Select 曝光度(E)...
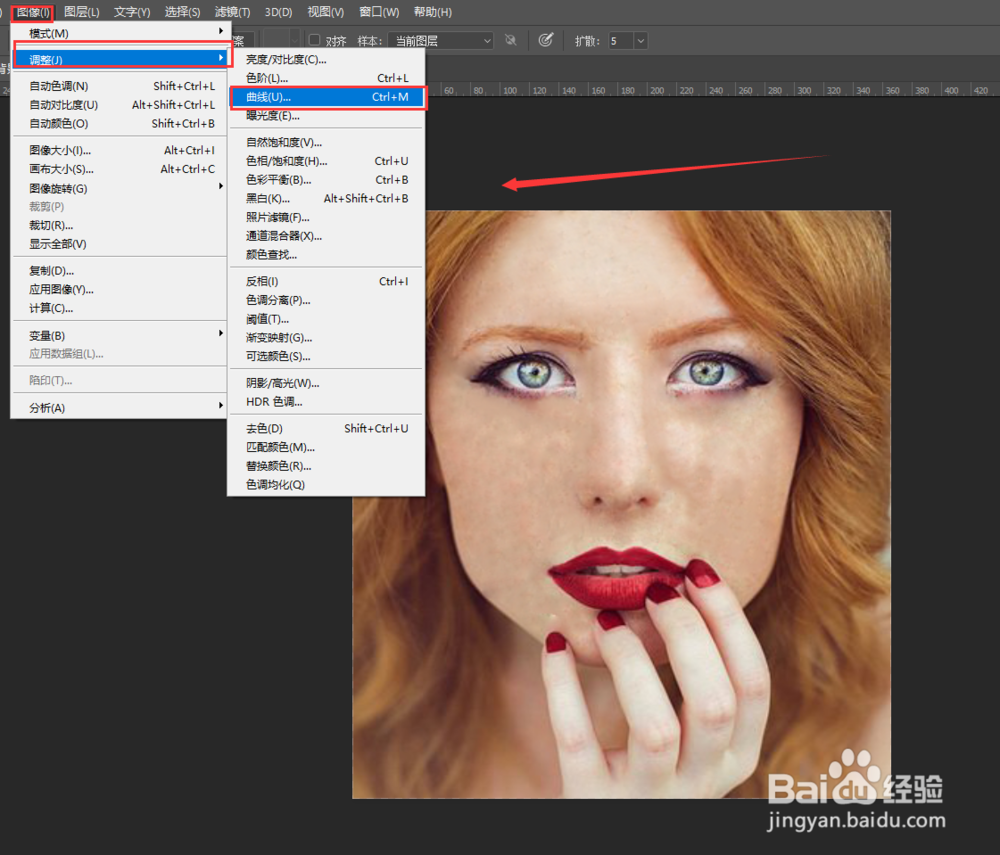The width and height of the screenshot is (1000, 855). point(327,115)
